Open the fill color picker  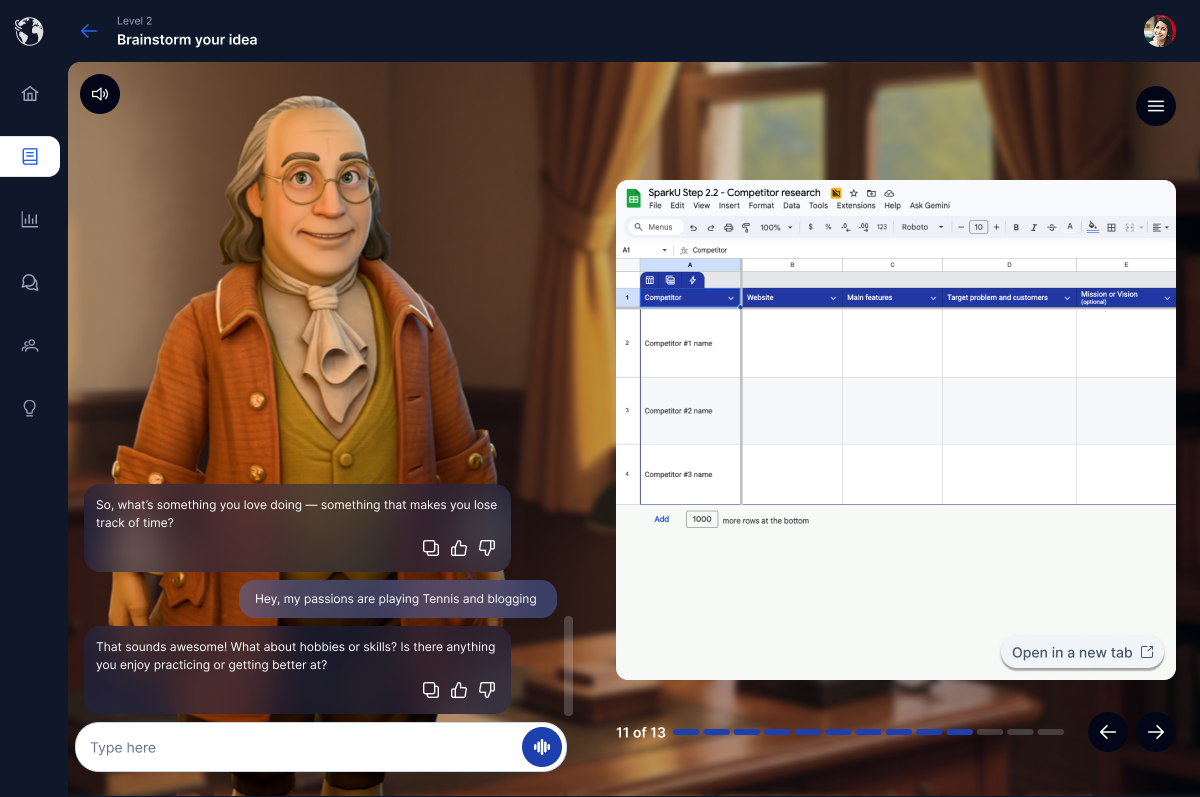click(x=1093, y=227)
